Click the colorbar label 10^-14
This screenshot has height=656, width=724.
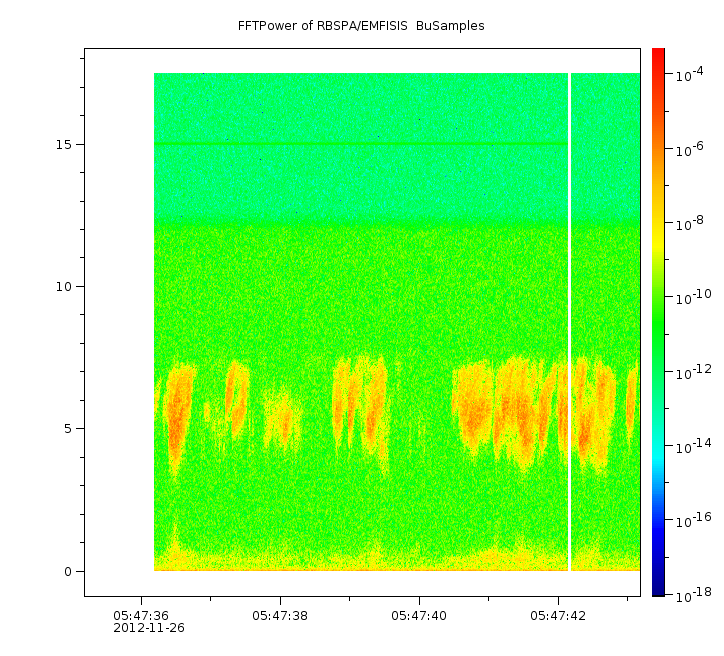694,445
